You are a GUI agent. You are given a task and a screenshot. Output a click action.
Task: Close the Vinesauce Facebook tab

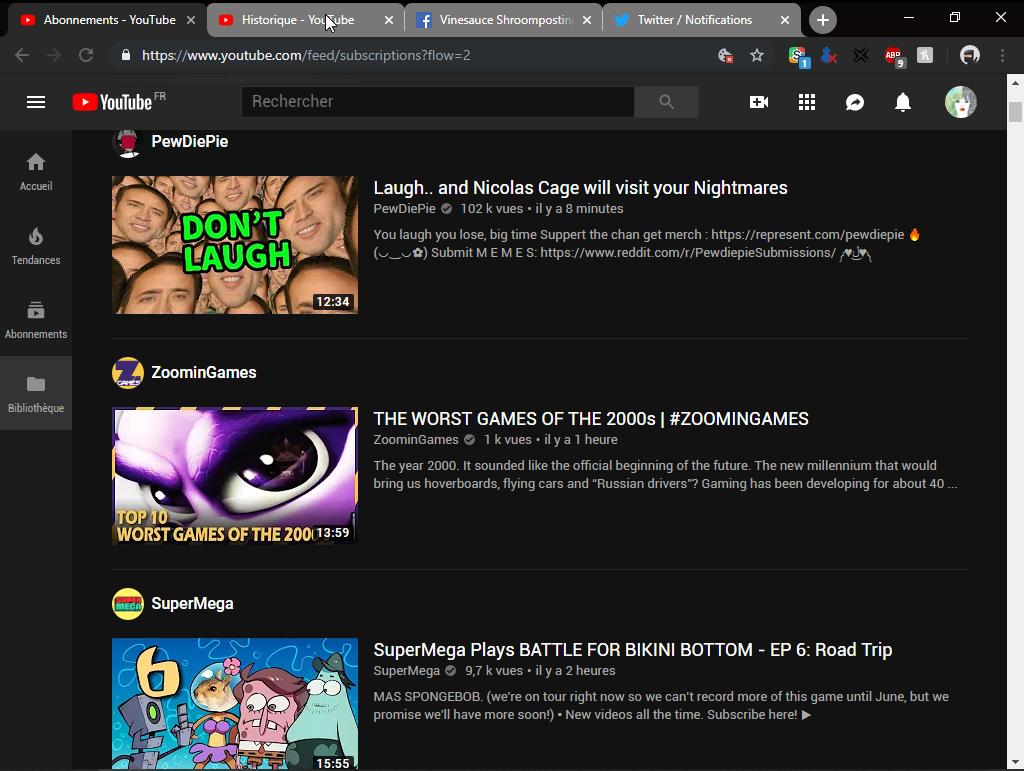pyautogui.click(x=587, y=20)
